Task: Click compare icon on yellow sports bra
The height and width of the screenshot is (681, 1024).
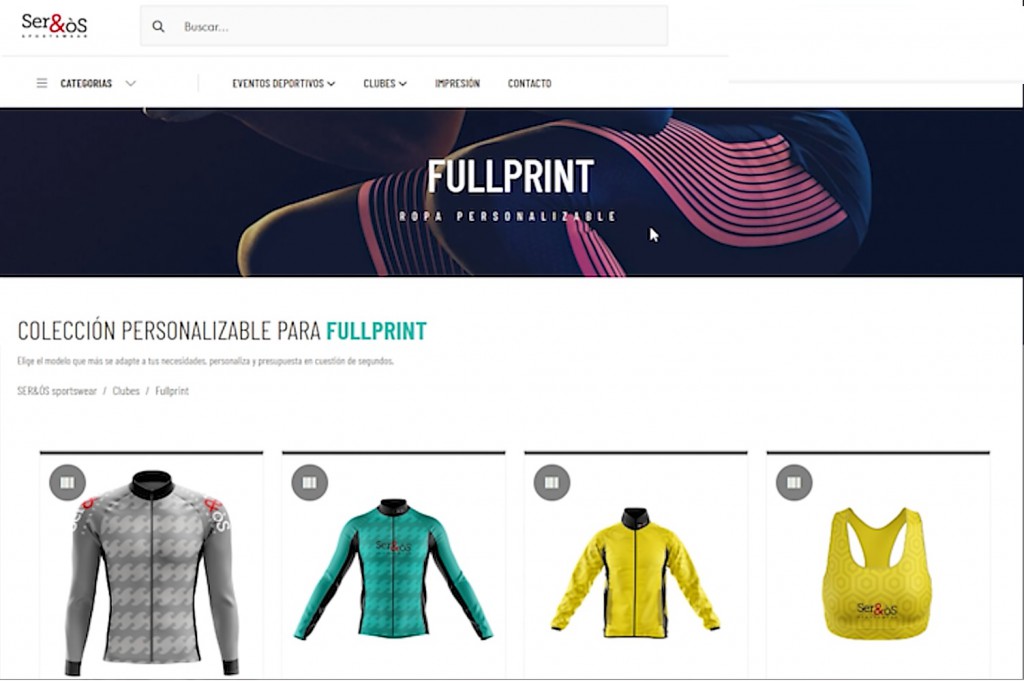Action: 794,483
